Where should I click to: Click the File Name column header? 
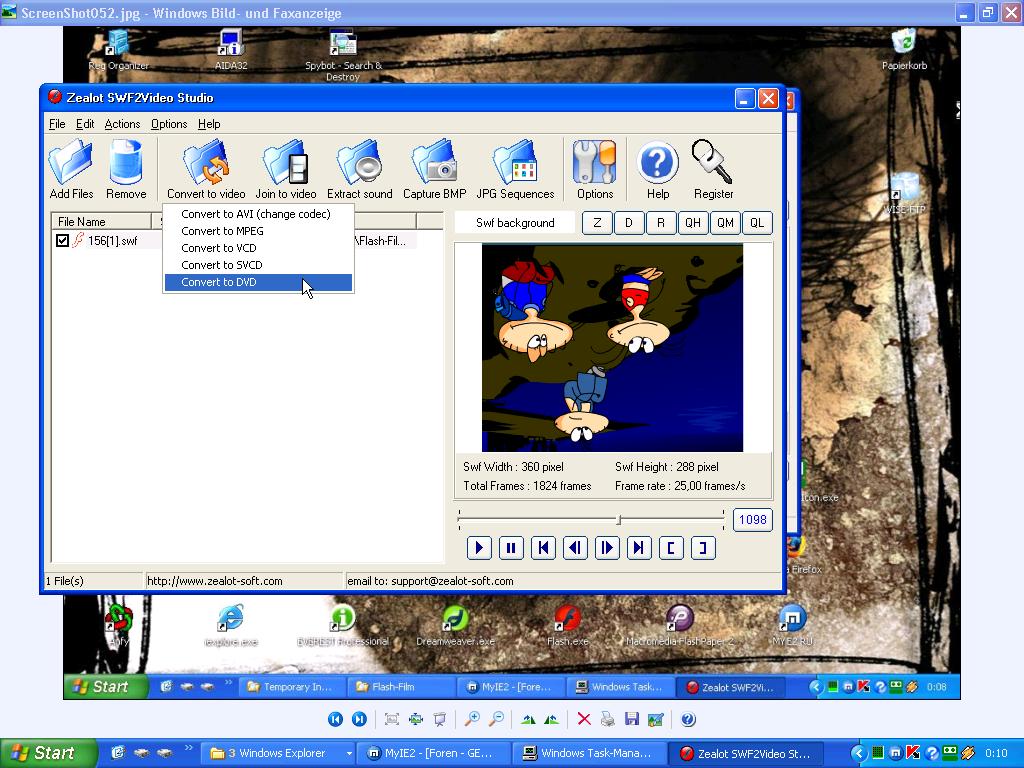(x=101, y=221)
